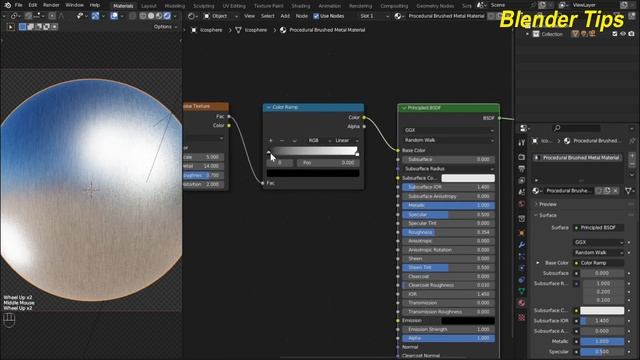Remove color stop with minus button
The height and width of the screenshot is (360, 640).
point(282,140)
